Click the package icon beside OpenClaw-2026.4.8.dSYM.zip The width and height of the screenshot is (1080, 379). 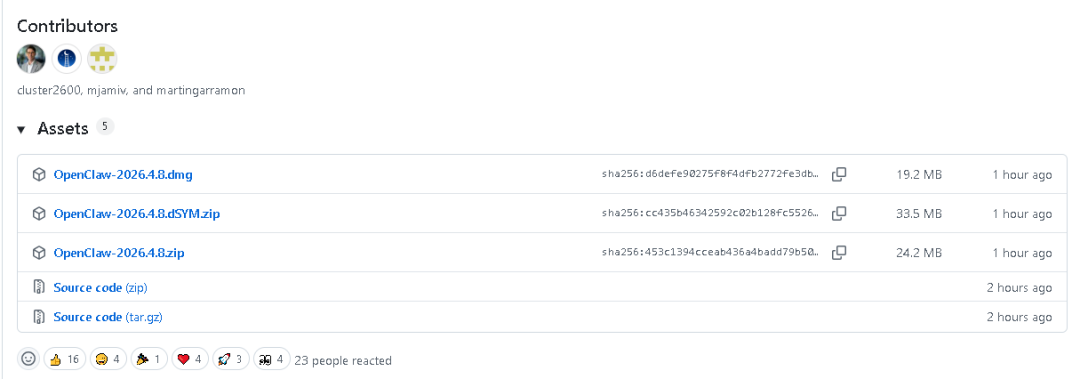pos(39,214)
